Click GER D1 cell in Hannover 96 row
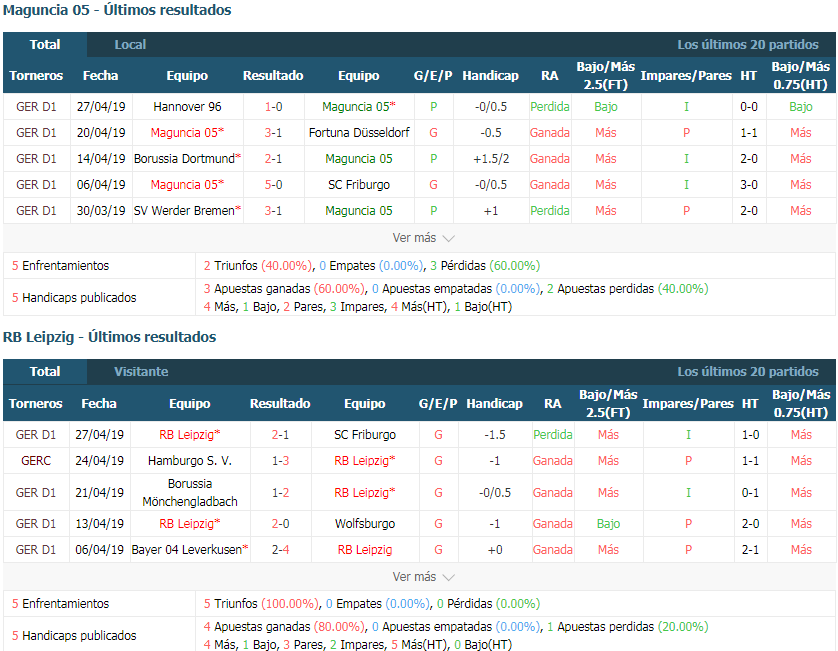838x651 pixels. click(x=36, y=107)
